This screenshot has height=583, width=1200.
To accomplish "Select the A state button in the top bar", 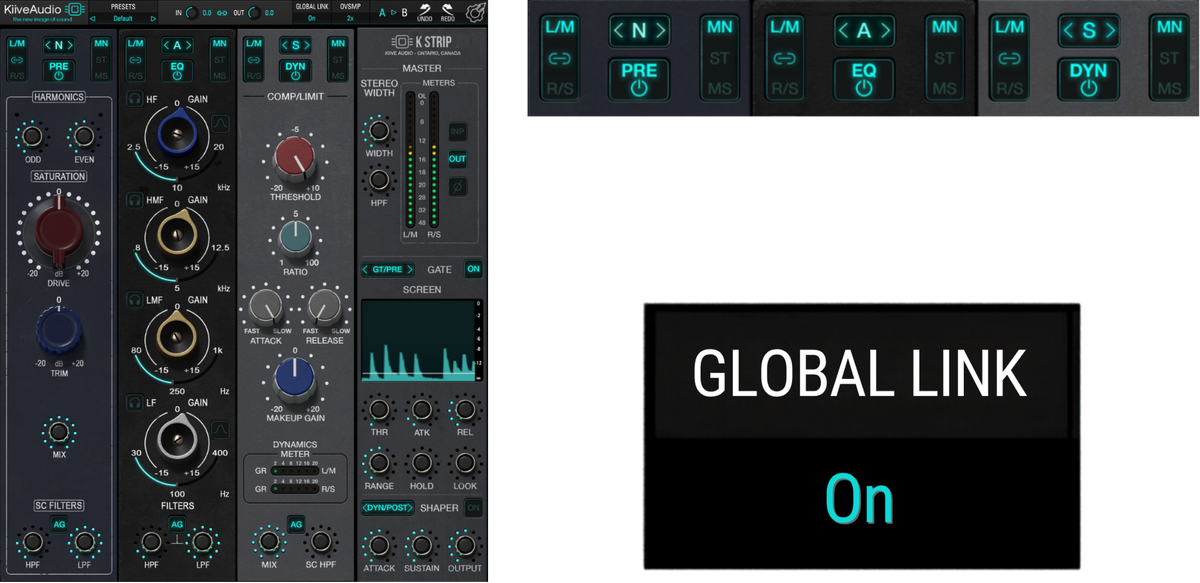I will pos(381,13).
